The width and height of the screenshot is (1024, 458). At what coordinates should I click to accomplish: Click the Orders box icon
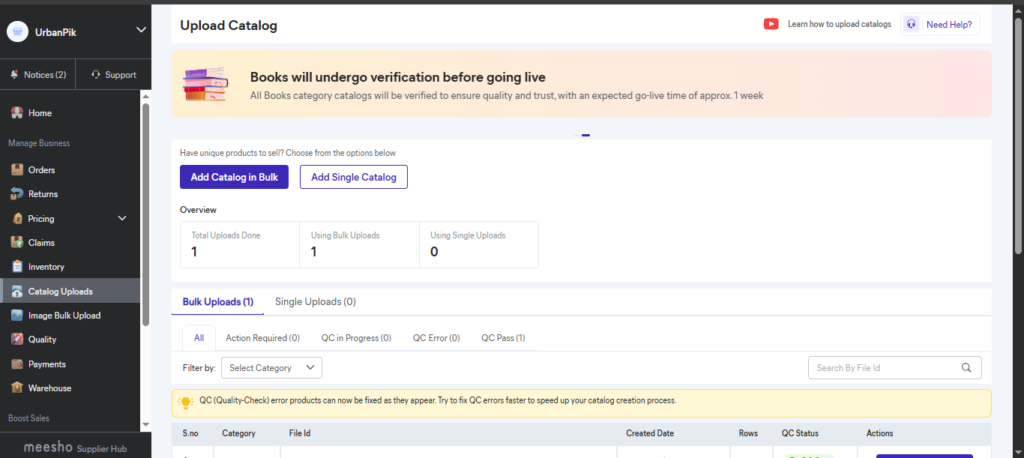point(17,170)
